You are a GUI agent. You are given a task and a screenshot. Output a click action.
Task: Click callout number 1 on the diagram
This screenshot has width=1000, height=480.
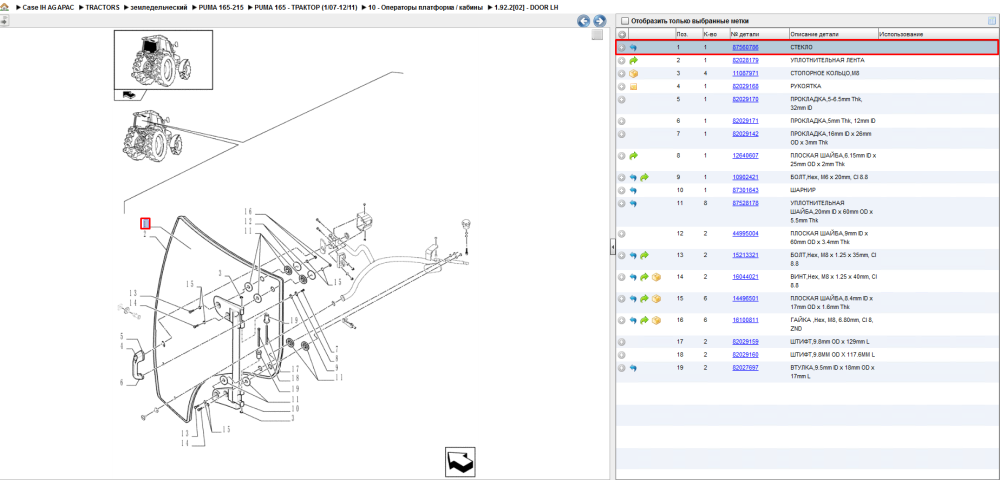click(145, 223)
